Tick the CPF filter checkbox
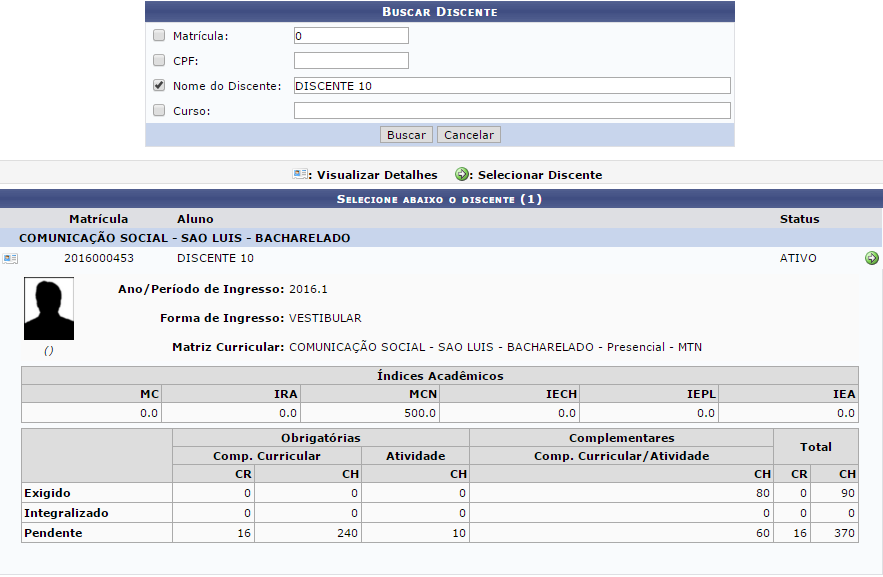883x577 pixels. pyautogui.click(x=159, y=60)
